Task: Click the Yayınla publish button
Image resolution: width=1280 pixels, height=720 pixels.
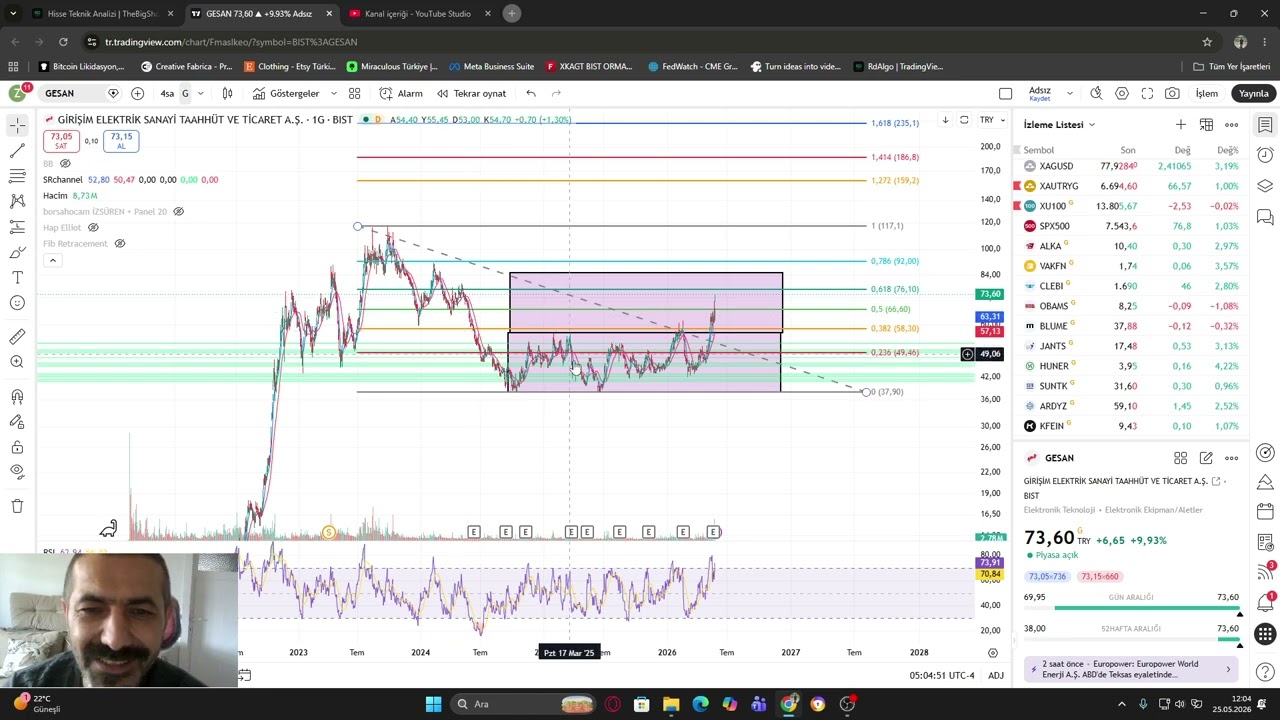Action: [x=1253, y=93]
